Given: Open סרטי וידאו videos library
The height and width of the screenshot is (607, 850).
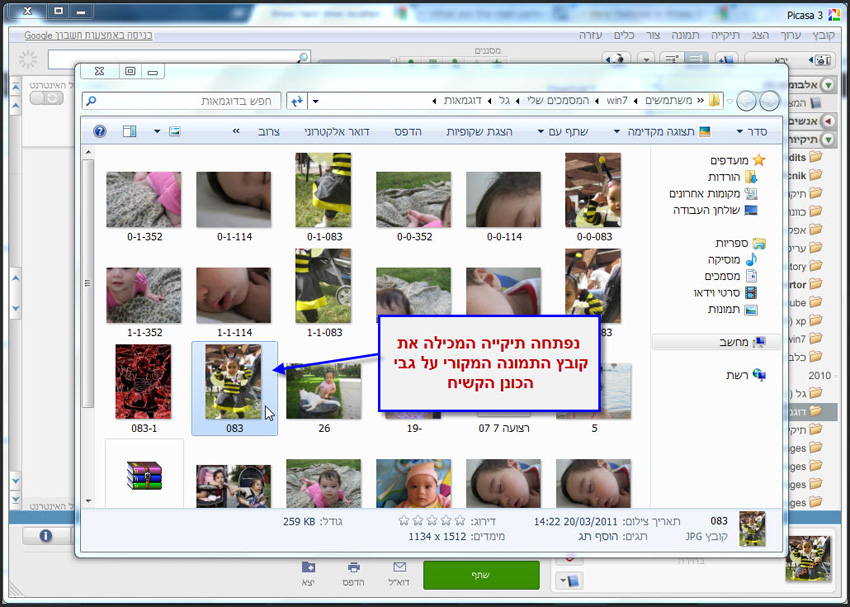Looking at the screenshot, I should (x=725, y=293).
